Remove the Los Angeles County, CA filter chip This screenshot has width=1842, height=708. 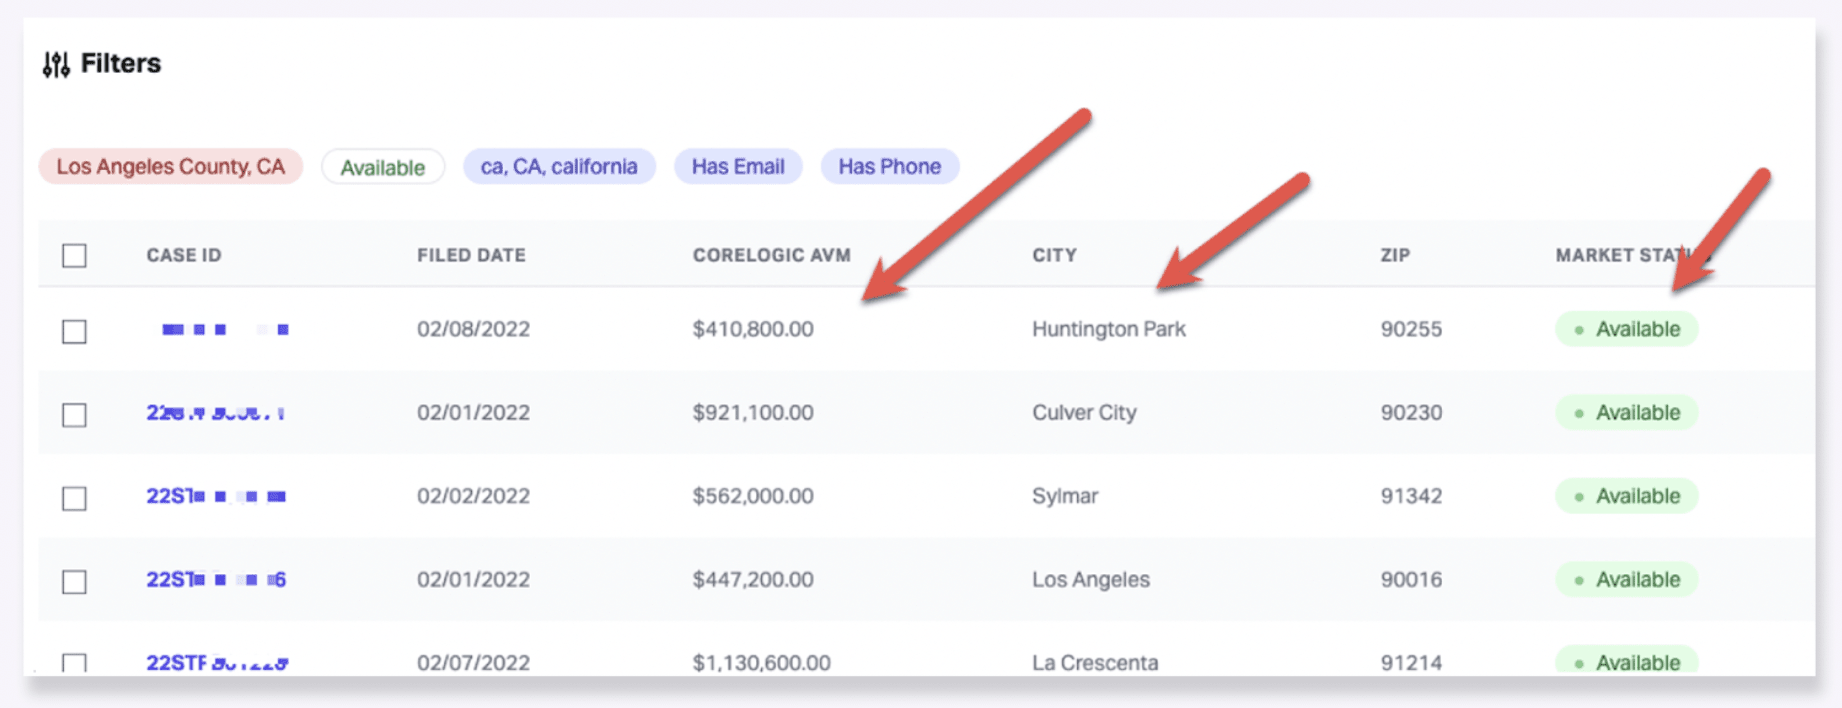tap(170, 167)
